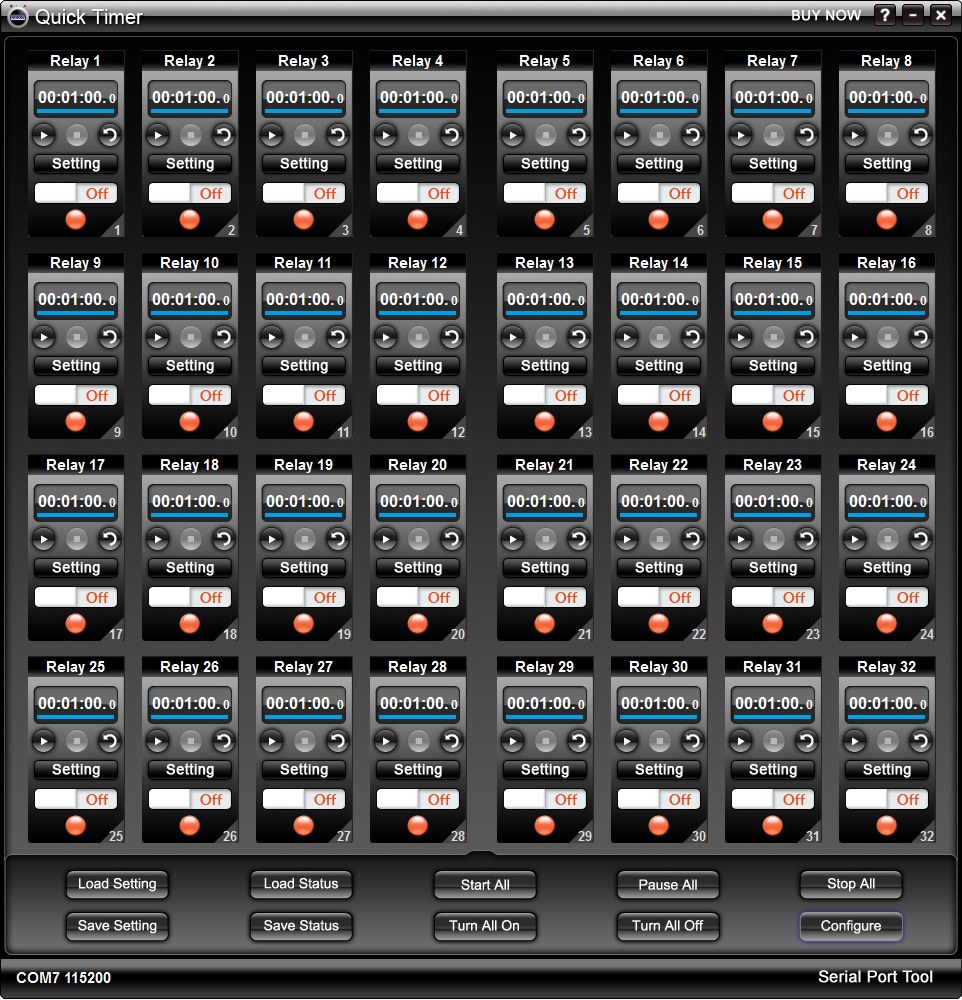Open Setting for Relay 2
Screen dimensions: 962x1000
(189, 164)
